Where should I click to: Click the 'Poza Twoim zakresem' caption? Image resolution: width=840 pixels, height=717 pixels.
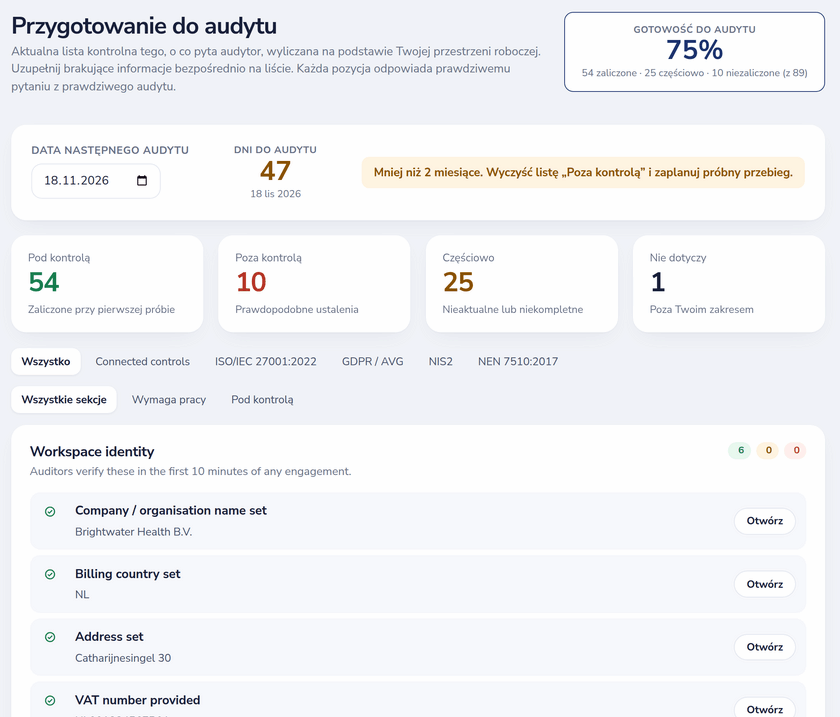tap(701, 310)
